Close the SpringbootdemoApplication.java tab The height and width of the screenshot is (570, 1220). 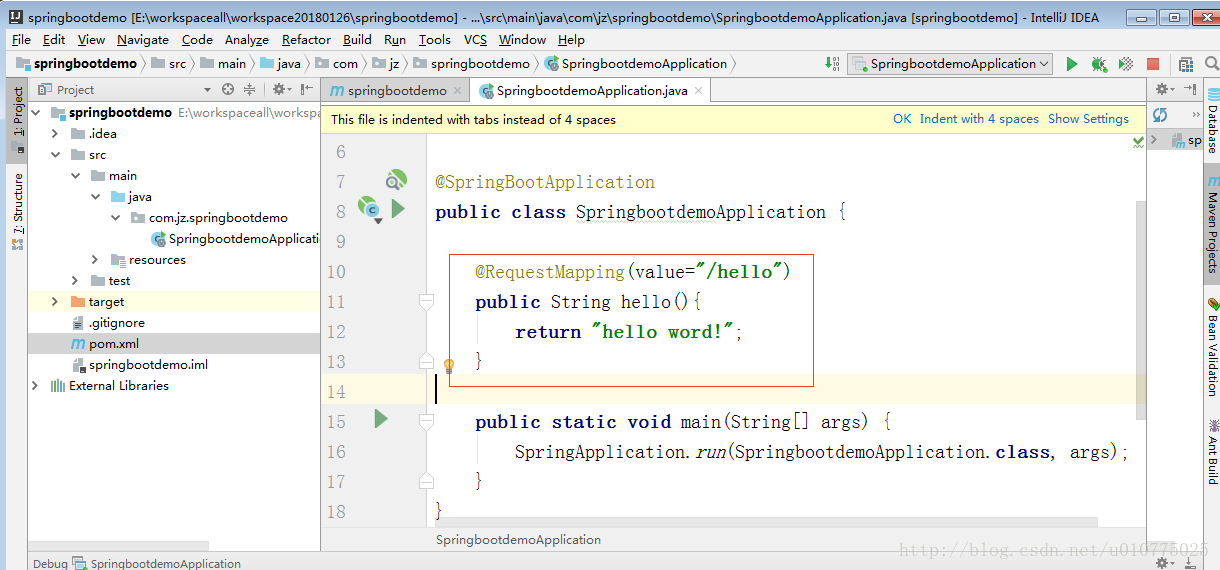(699, 90)
